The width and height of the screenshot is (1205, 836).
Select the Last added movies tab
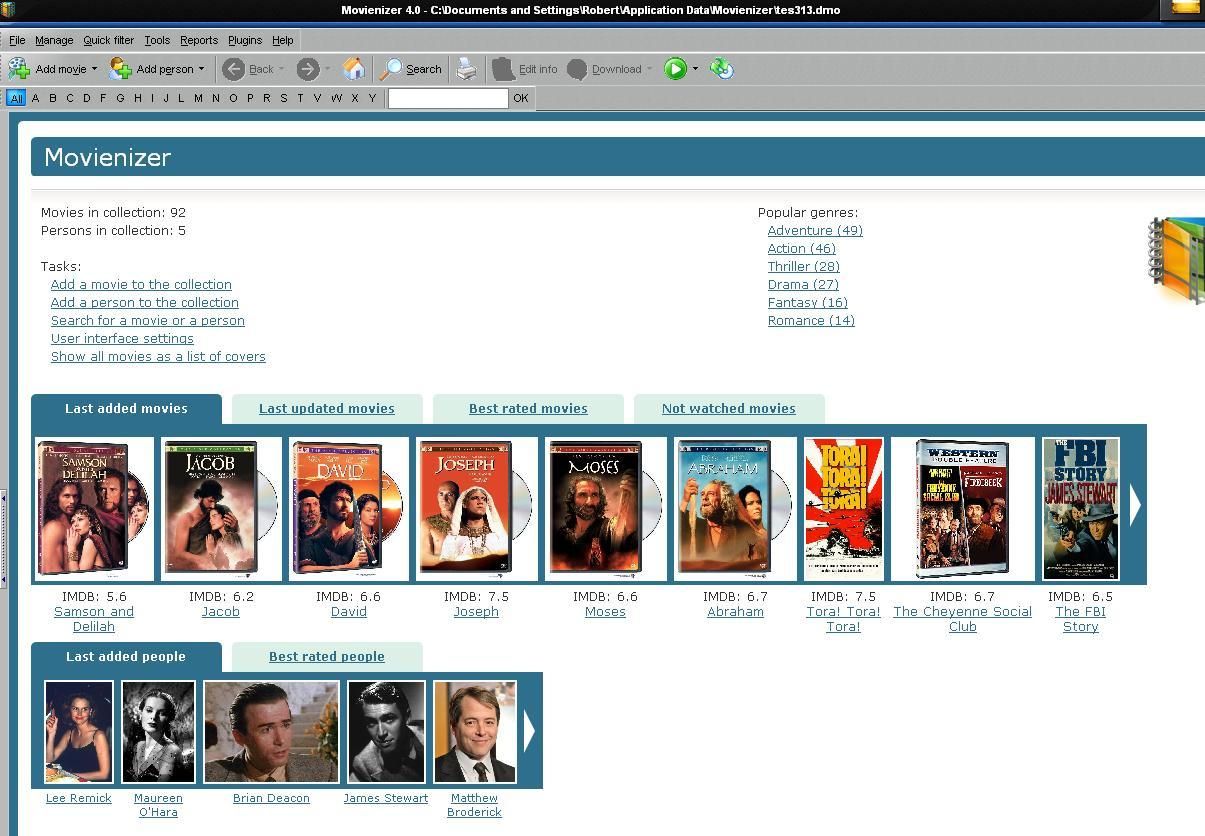click(x=126, y=409)
